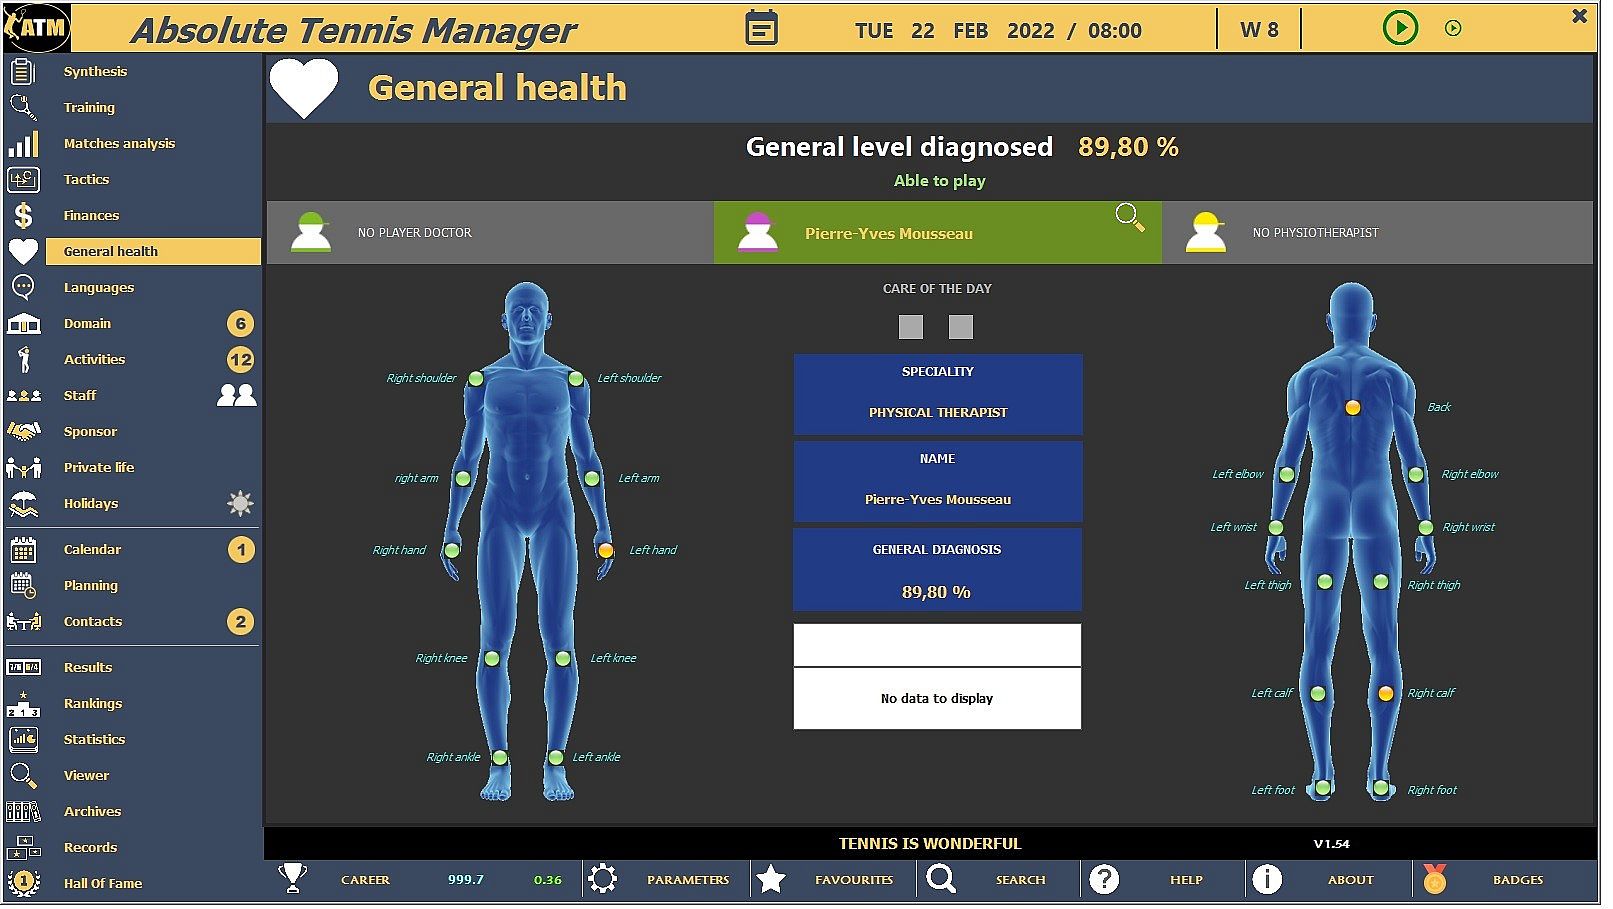
Task: Open the Finances page
Action: [x=92, y=216]
